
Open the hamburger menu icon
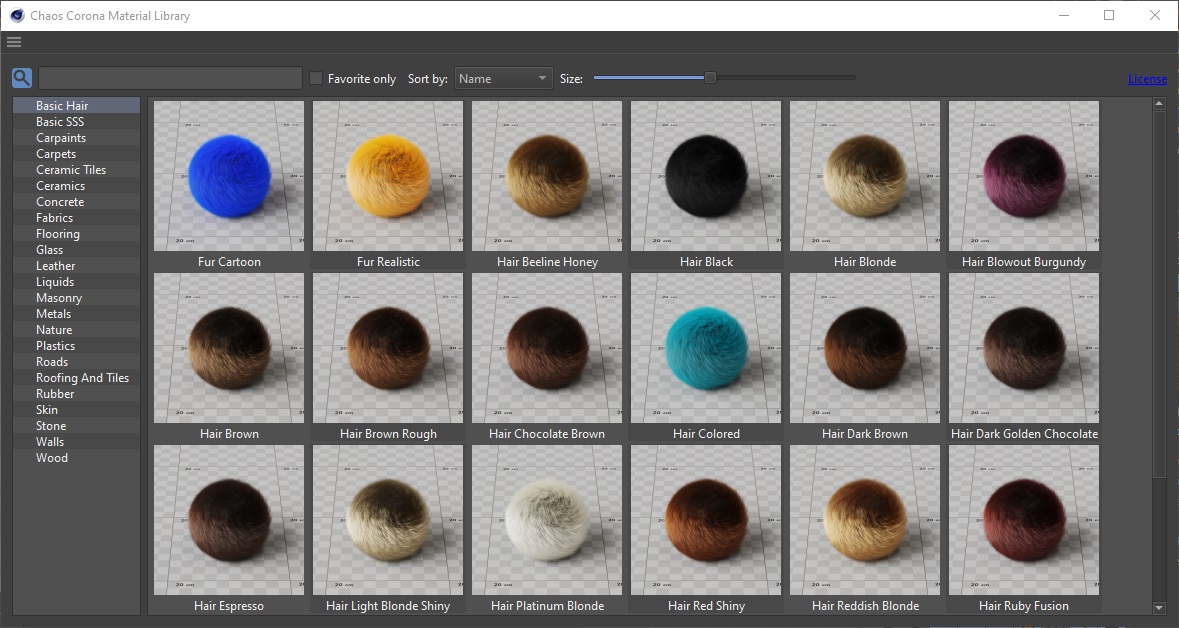[14, 42]
